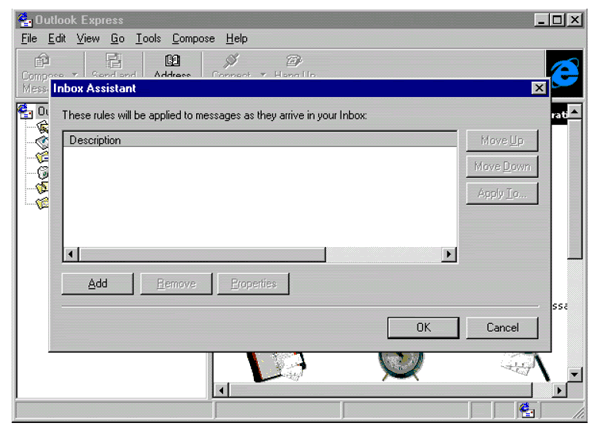Screen dimensions: 600x440
Task: Open the Compose Message dropdown arrow
Action: click(75, 75)
